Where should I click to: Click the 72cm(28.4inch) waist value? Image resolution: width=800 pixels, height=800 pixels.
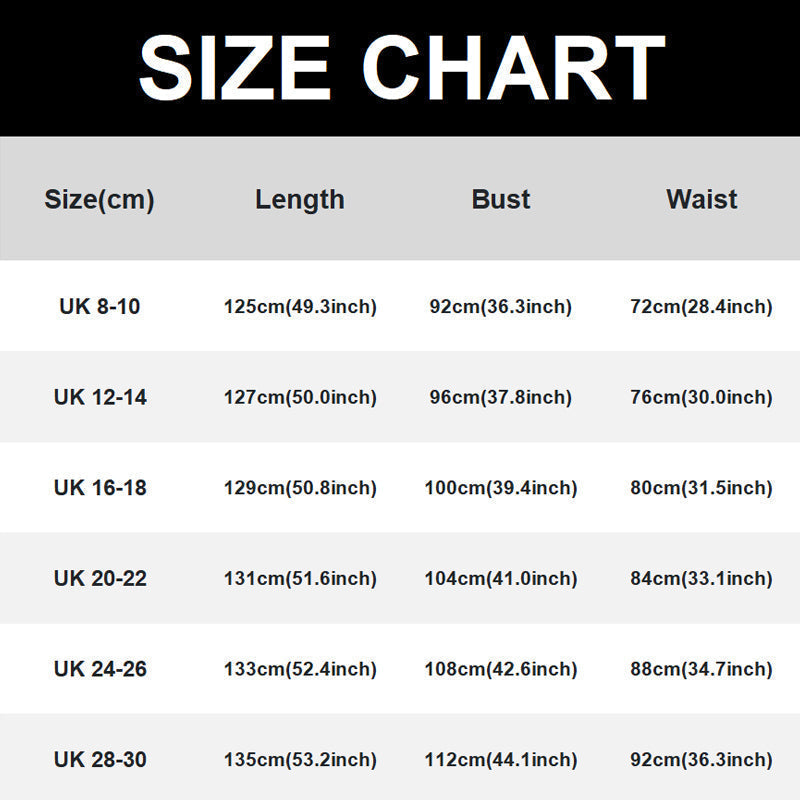(702, 307)
